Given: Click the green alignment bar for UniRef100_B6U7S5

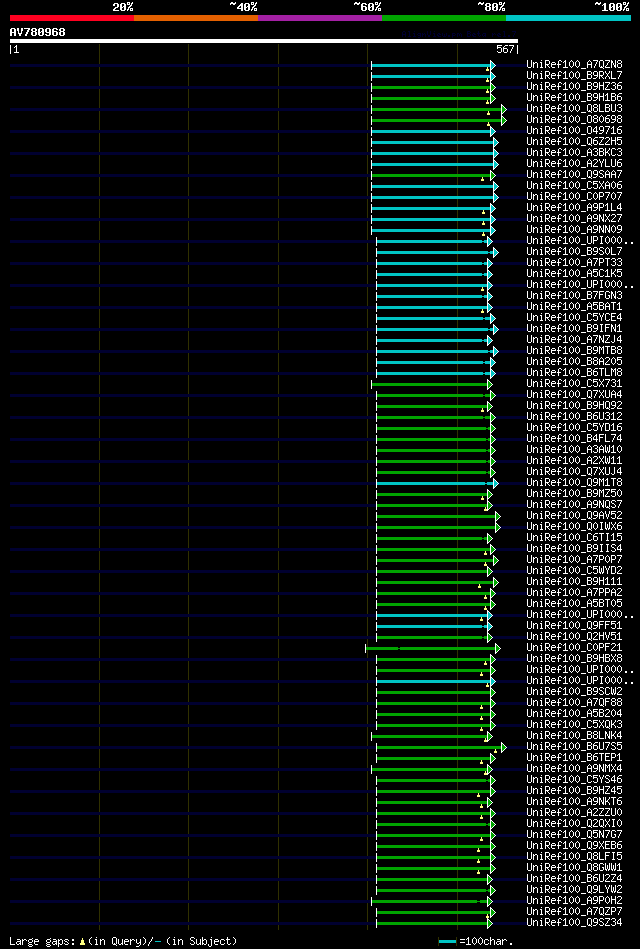Looking at the screenshot, I should click(x=441, y=747).
